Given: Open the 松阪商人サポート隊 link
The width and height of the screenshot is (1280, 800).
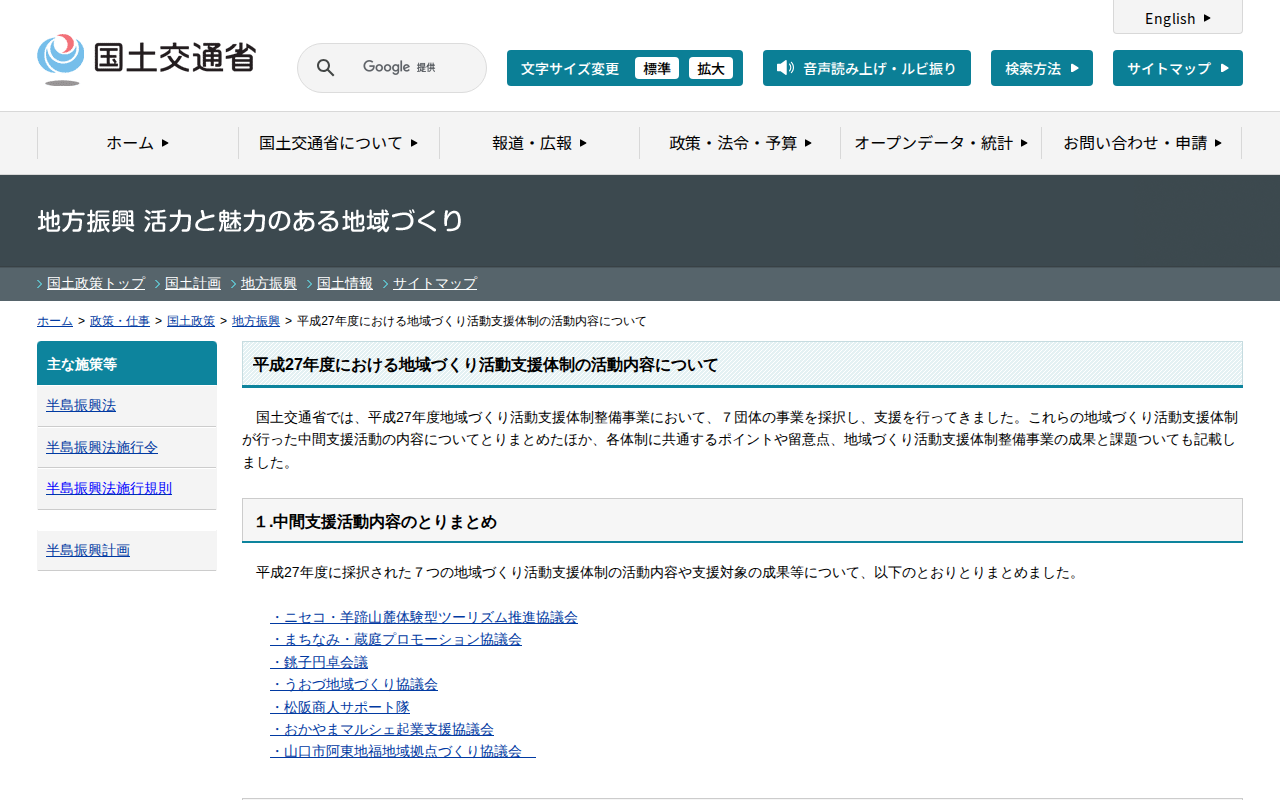Looking at the screenshot, I should click(x=340, y=707).
